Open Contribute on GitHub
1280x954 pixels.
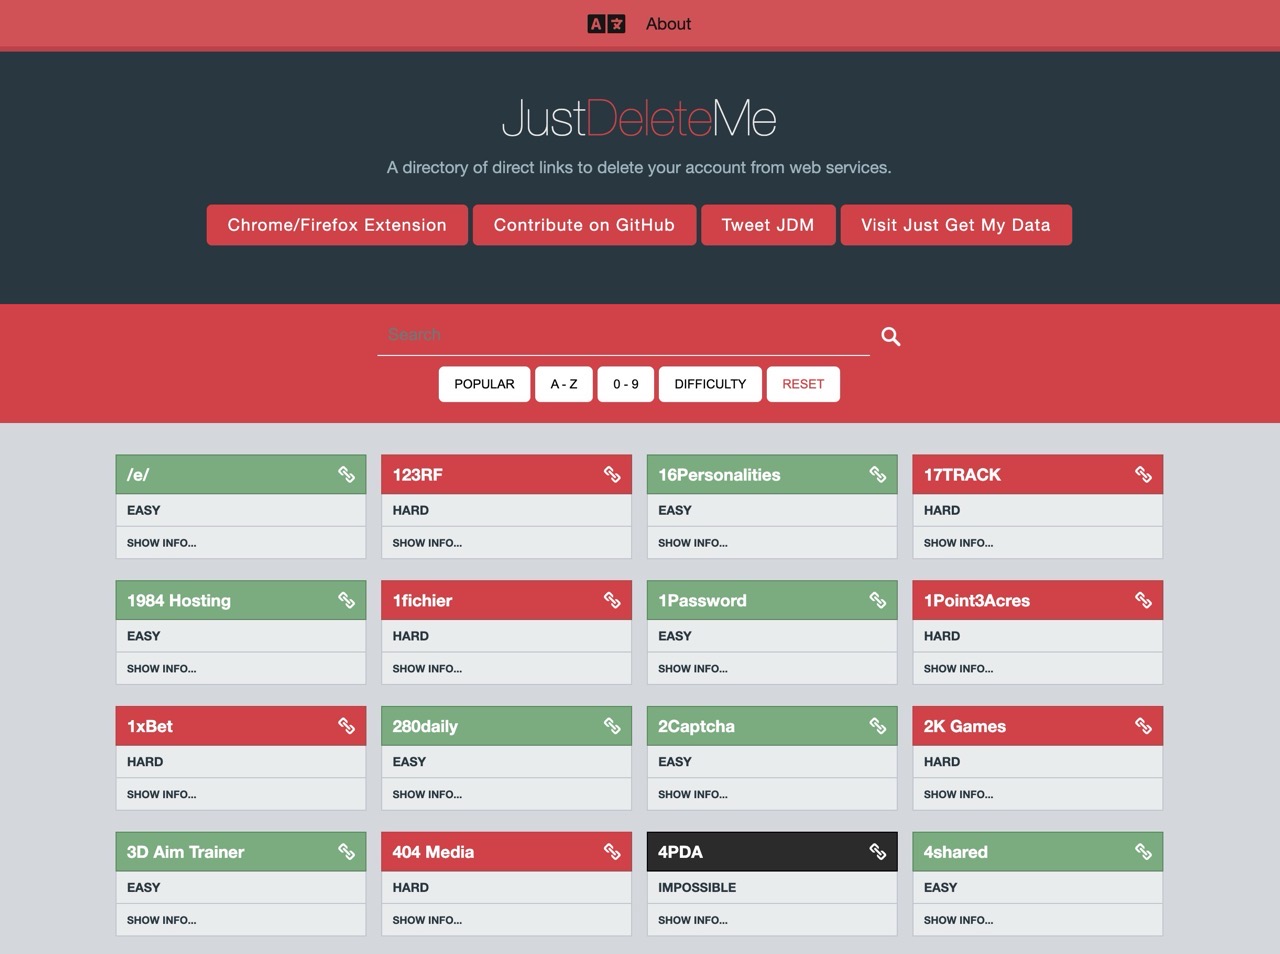tap(584, 225)
